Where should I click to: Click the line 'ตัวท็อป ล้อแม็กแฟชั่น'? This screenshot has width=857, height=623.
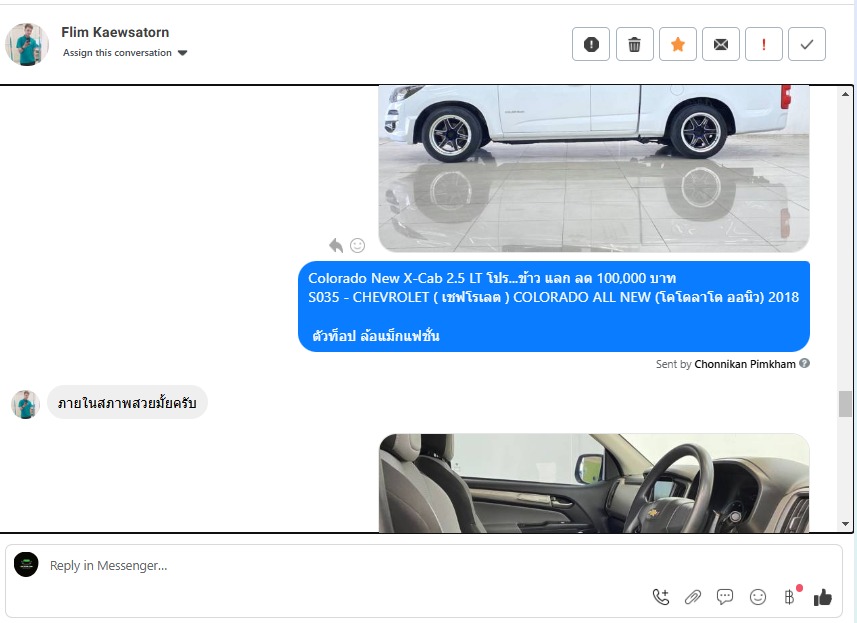pyautogui.click(x=375, y=336)
